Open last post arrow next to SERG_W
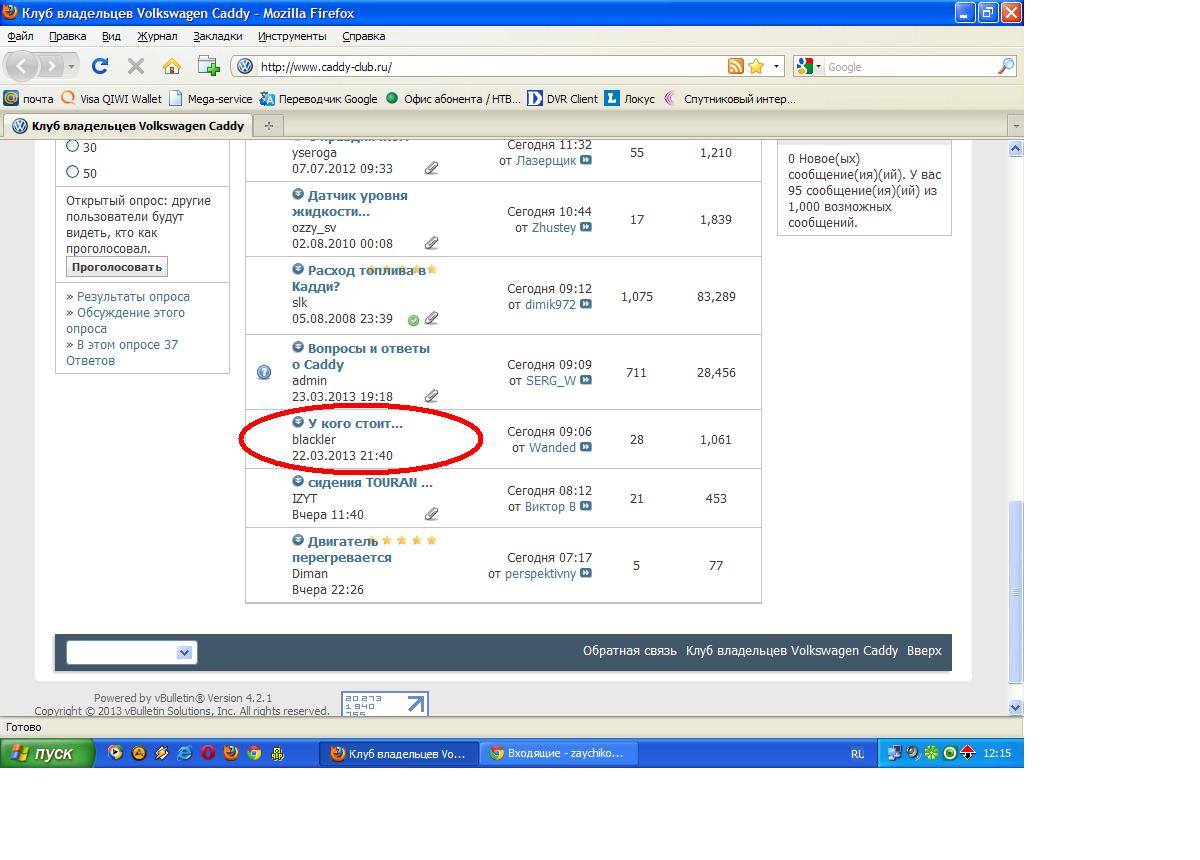 coord(586,380)
